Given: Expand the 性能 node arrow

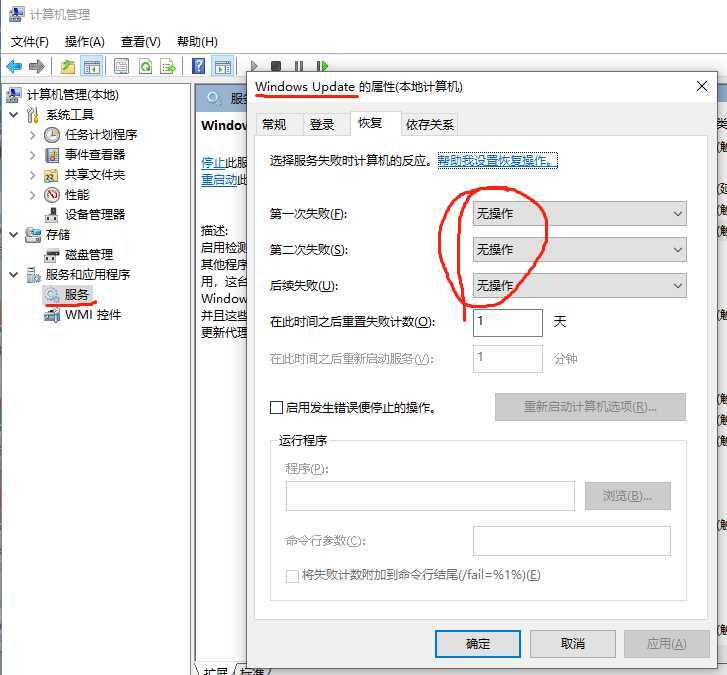Looking at the screenshot, I should pos(32,195).
